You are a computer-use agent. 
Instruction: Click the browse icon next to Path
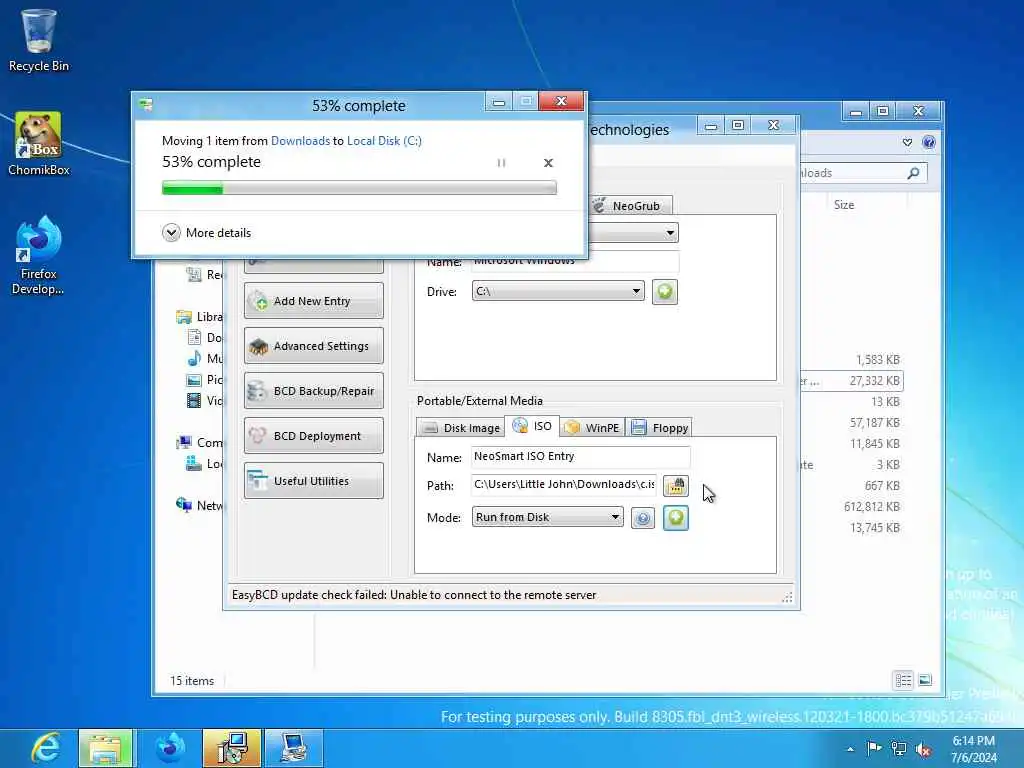tap(676, 485)
